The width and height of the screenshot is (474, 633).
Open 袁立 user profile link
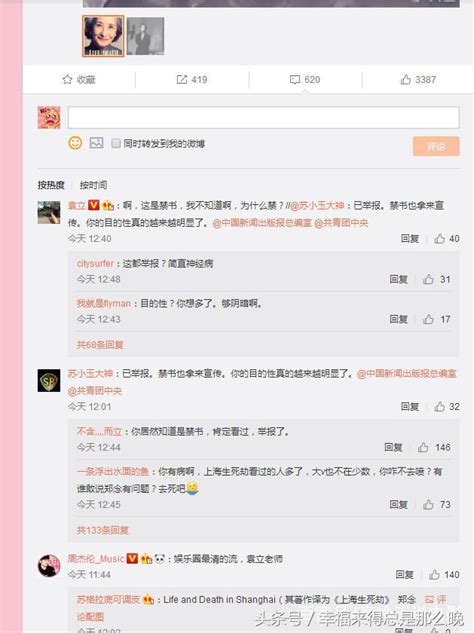77,205
